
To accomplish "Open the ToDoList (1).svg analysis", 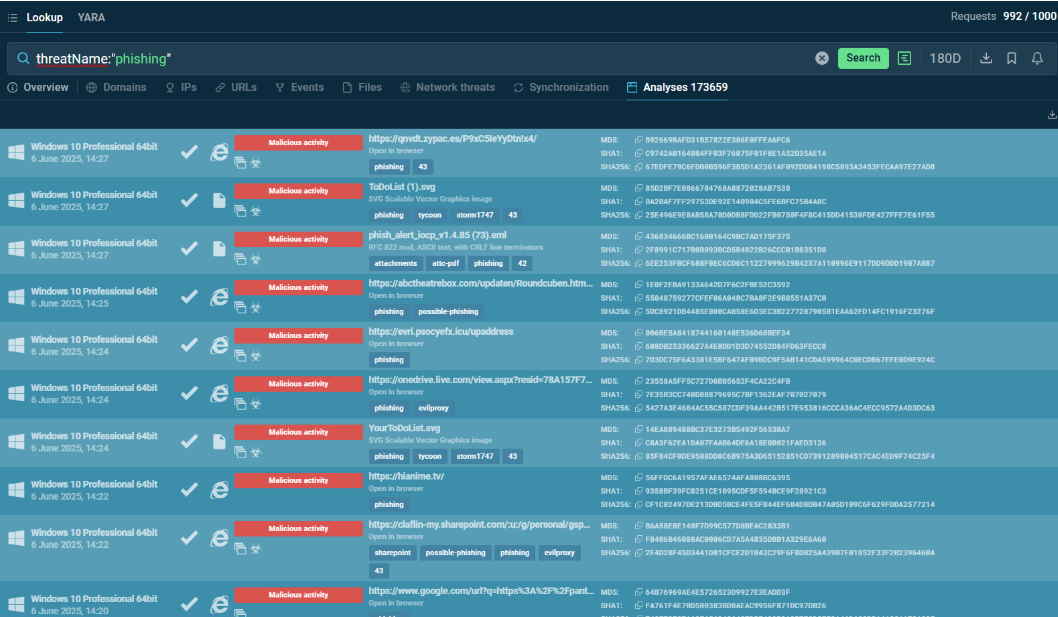I will click(x=402, y=187).
